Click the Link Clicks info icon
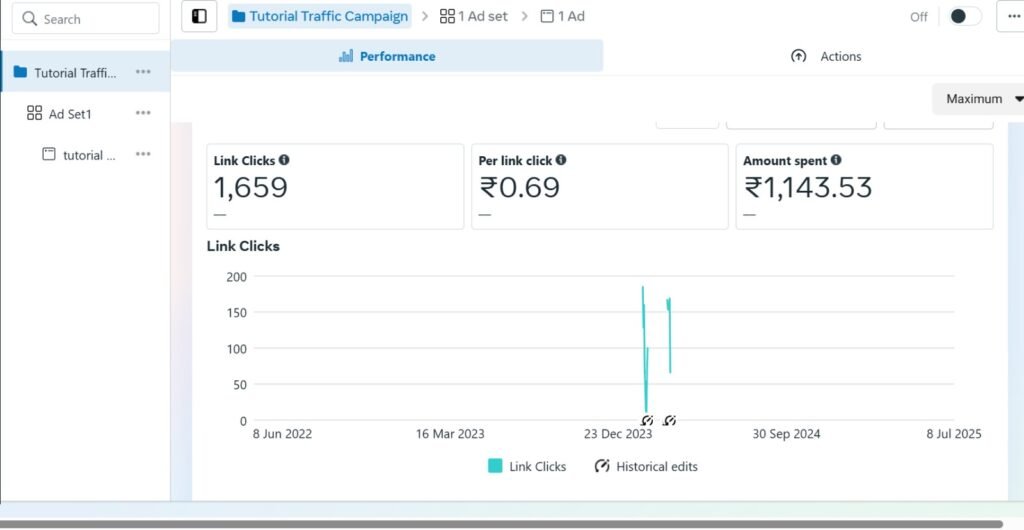 [284, 160]
